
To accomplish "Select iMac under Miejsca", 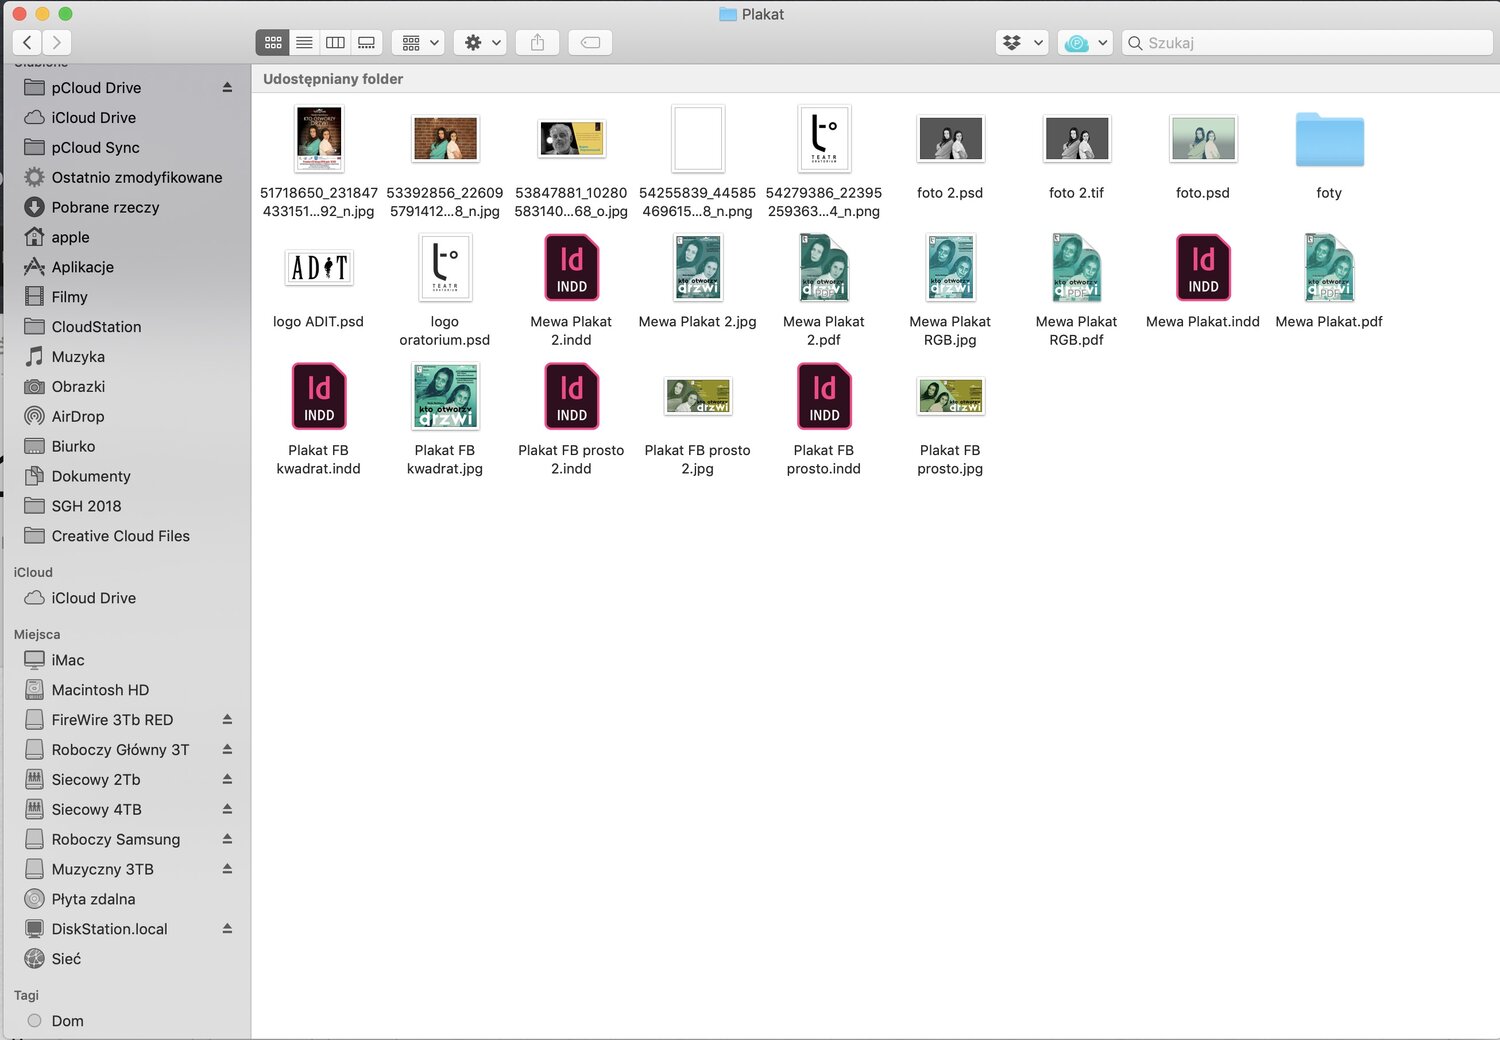I will coord(68,661).
